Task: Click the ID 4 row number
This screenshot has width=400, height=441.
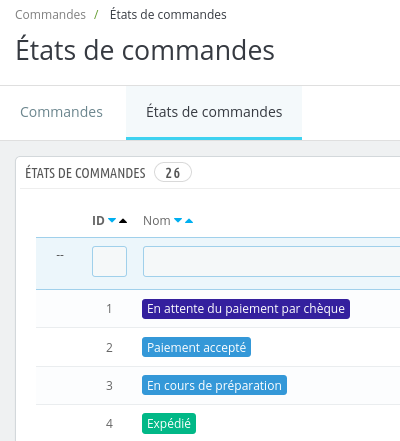Action: pos(109,424)
